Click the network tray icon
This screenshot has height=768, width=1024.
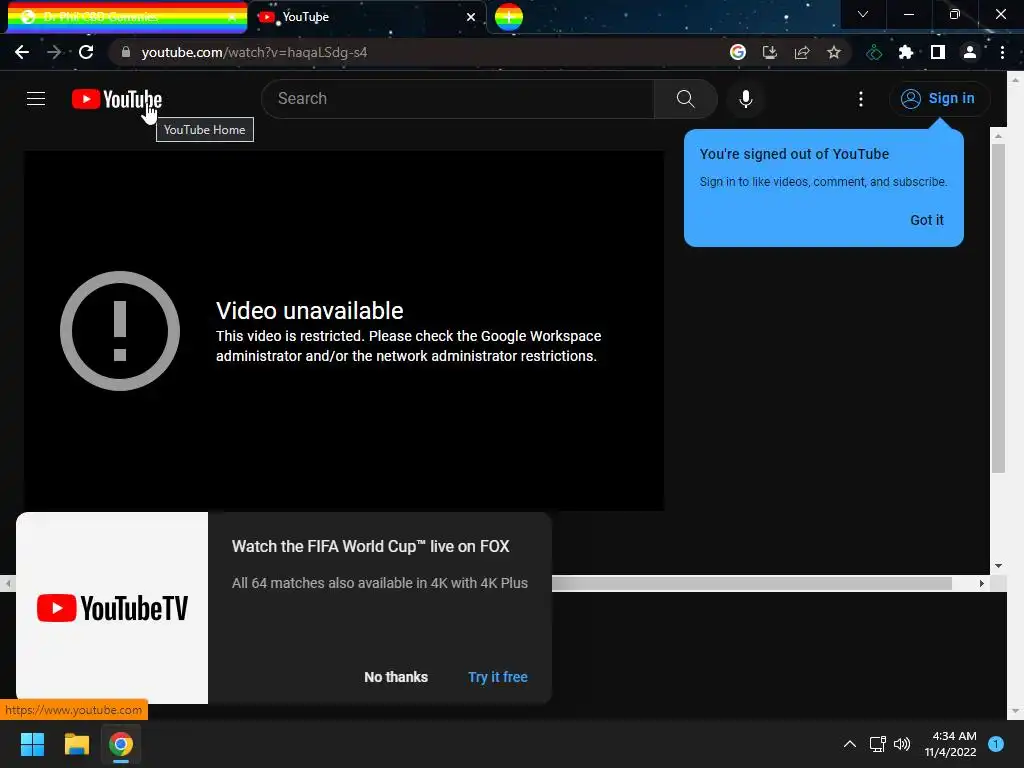(x=877, y=744)
